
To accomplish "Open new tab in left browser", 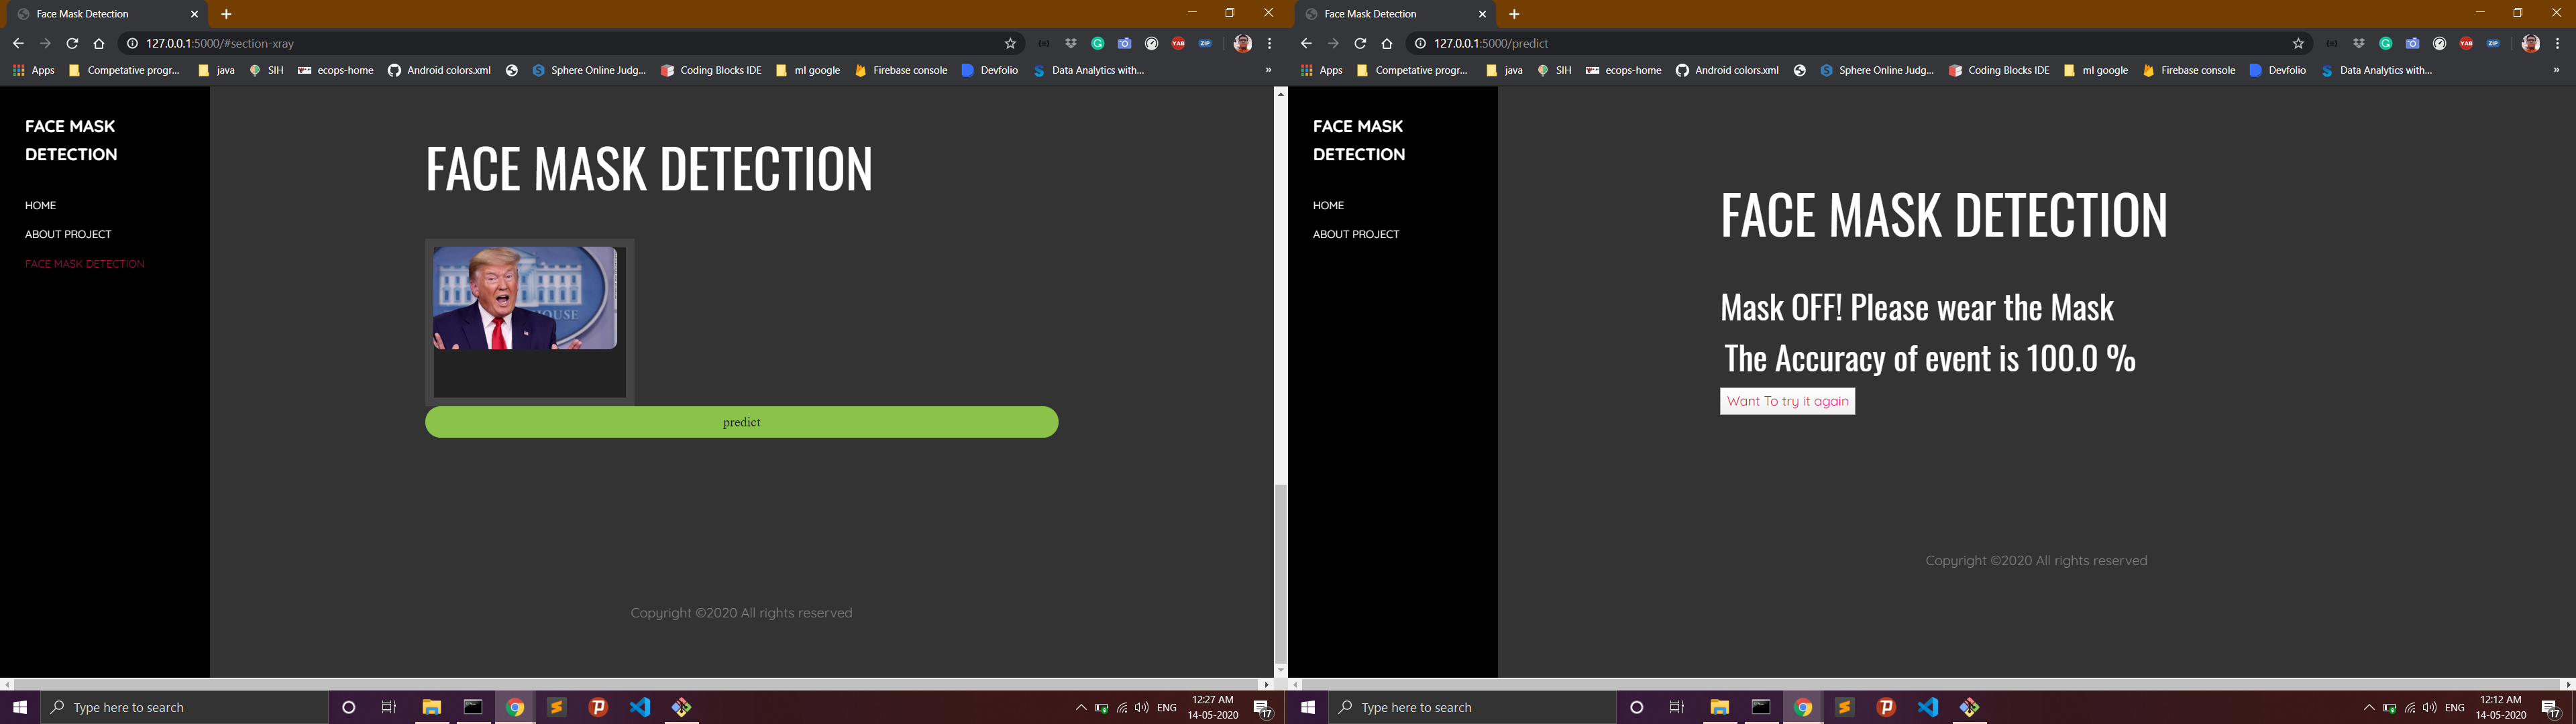I will click(226, 14).
